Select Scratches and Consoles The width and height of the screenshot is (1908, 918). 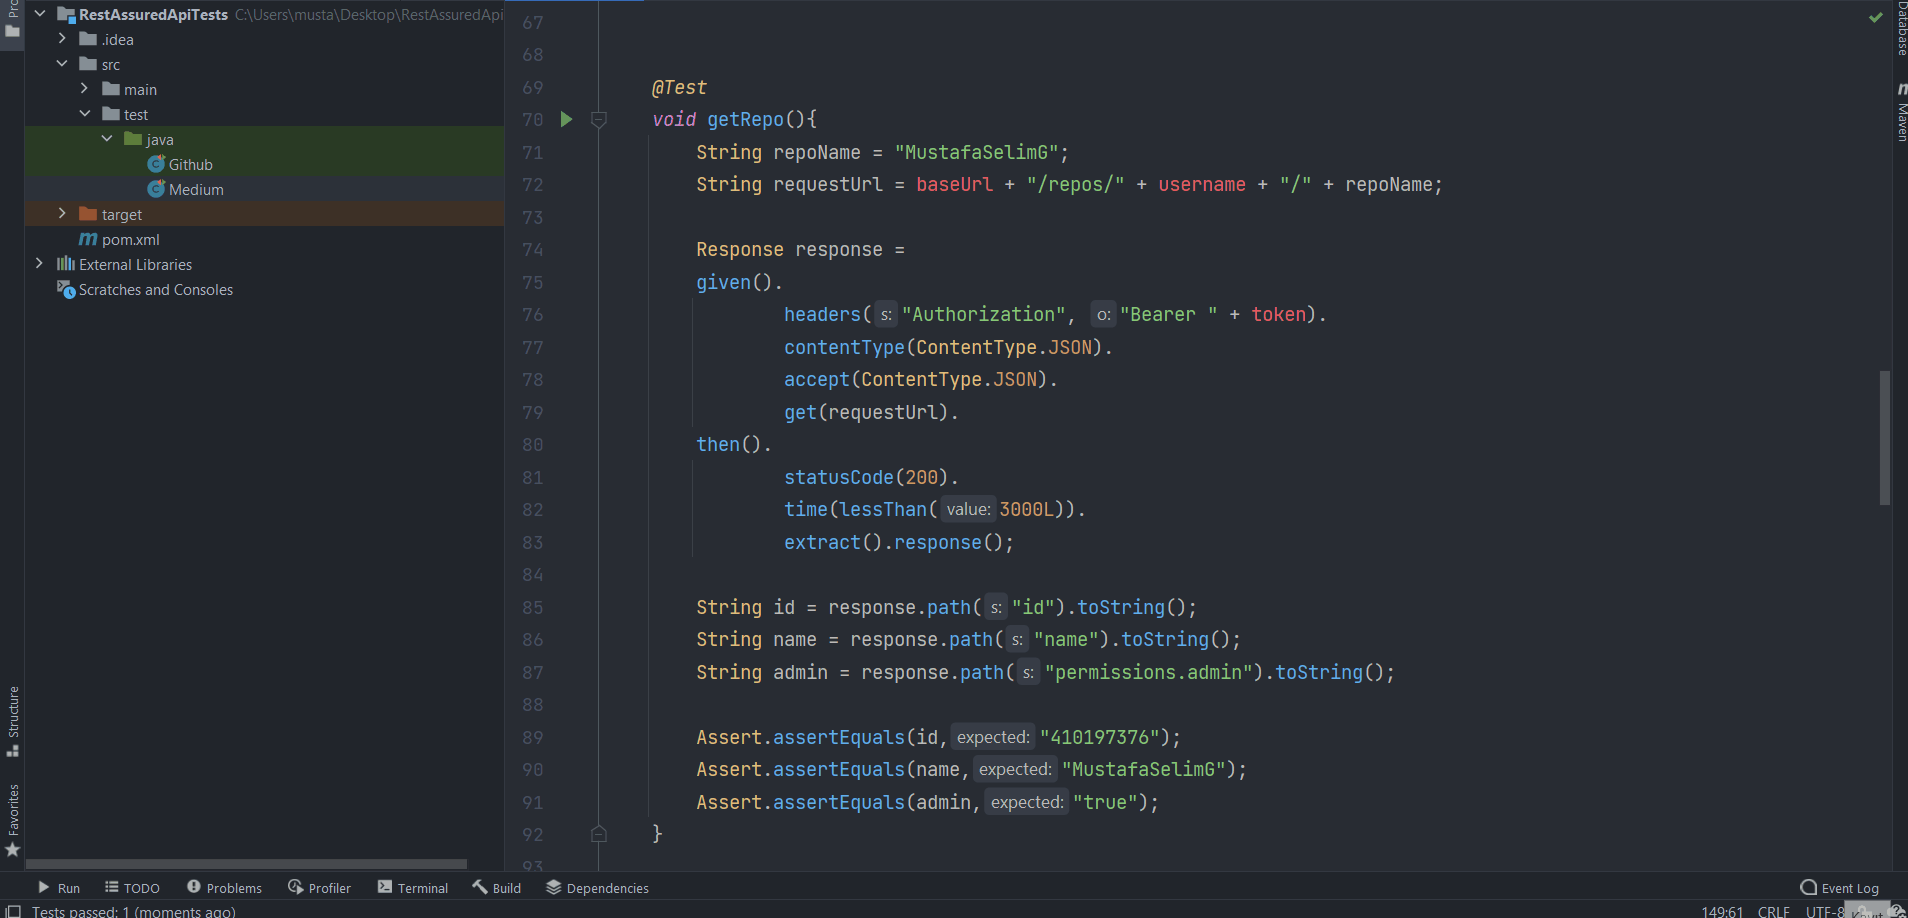point(145,289)
